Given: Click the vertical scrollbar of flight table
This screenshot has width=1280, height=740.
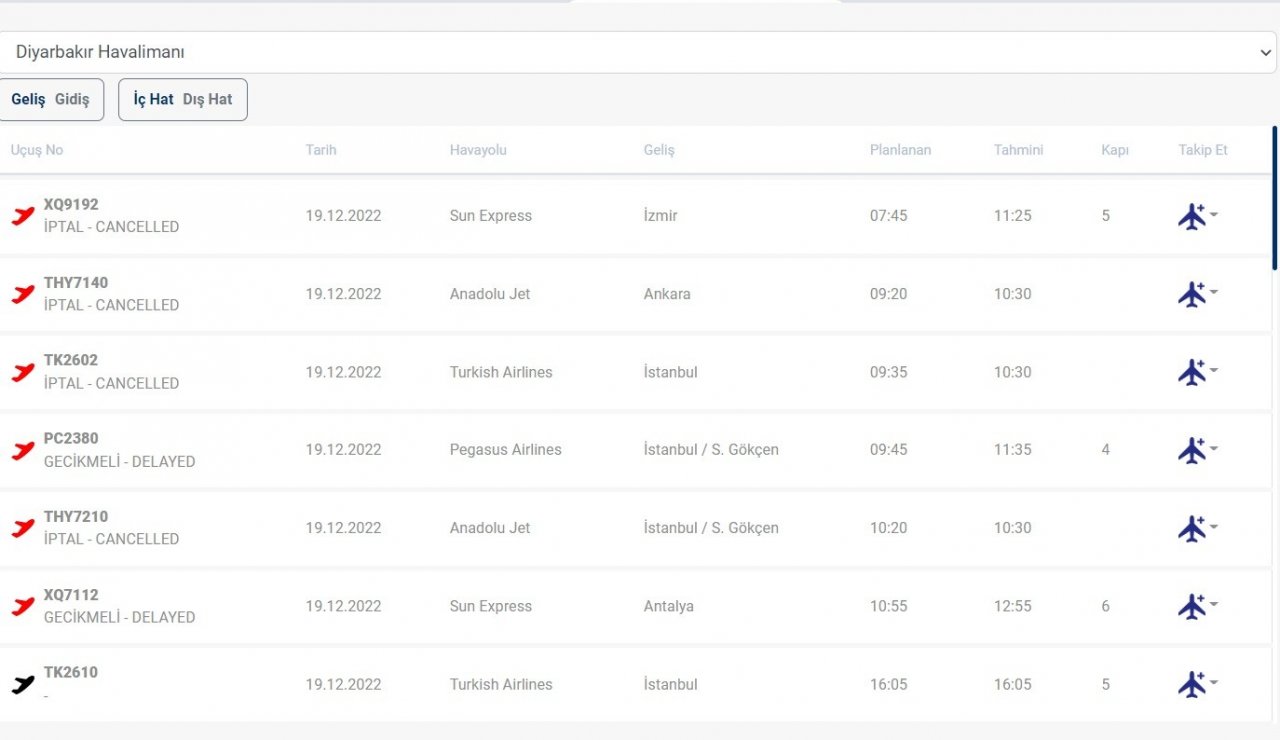Looking at the screenshot, I should 1274,200.
